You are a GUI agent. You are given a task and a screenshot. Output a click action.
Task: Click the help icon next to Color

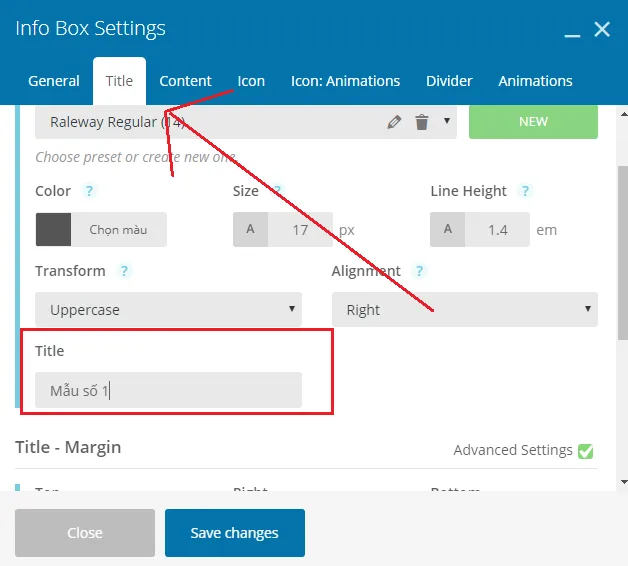[x=89, y=191]
